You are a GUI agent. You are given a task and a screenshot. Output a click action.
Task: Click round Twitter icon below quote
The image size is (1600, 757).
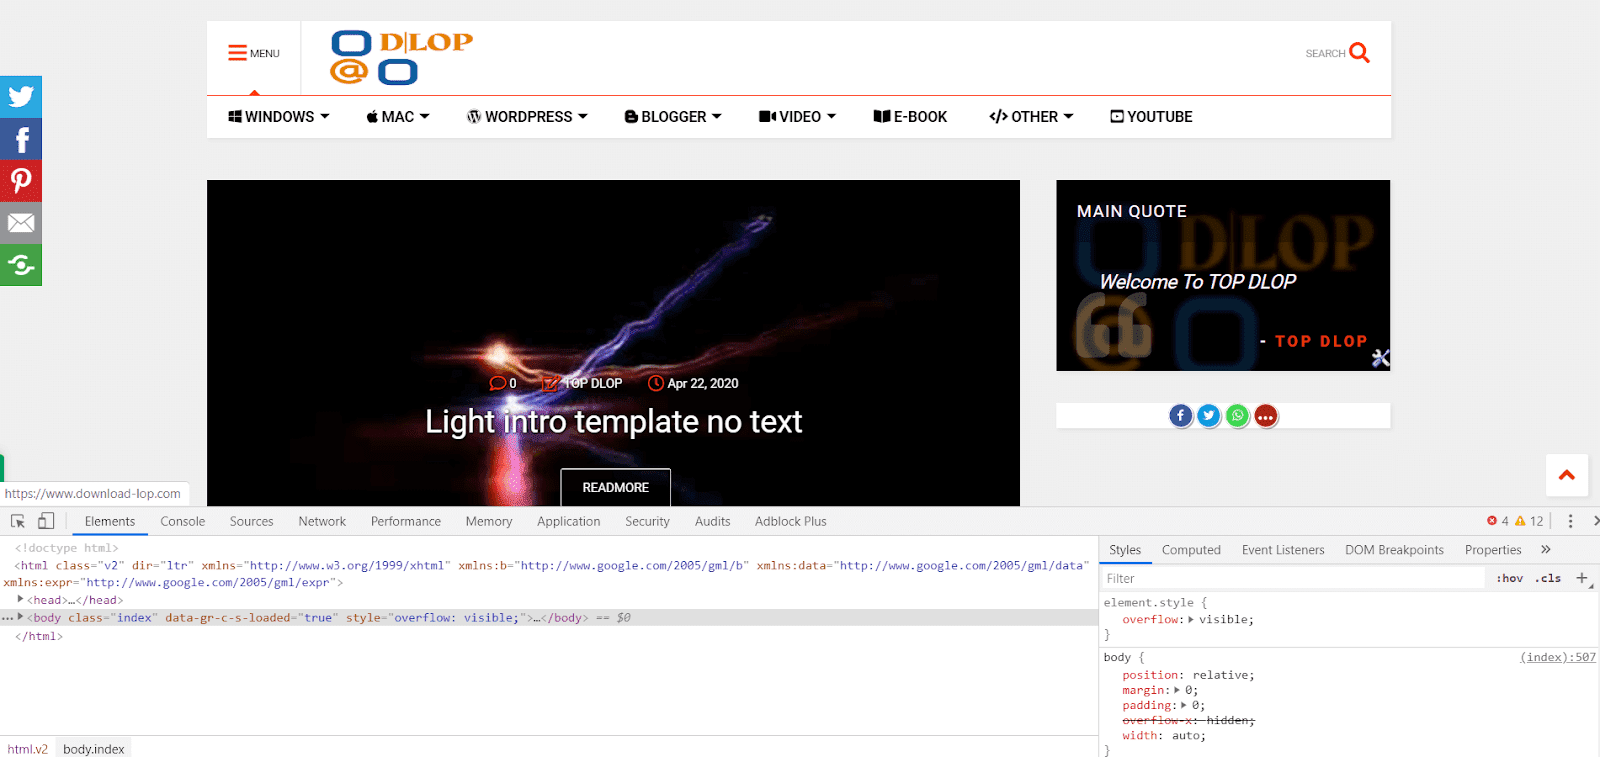(1209, 416)
